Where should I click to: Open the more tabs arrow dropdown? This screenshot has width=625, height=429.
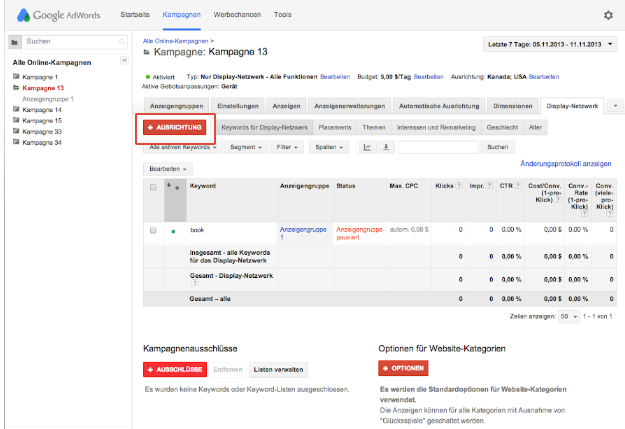coord(615,106)
